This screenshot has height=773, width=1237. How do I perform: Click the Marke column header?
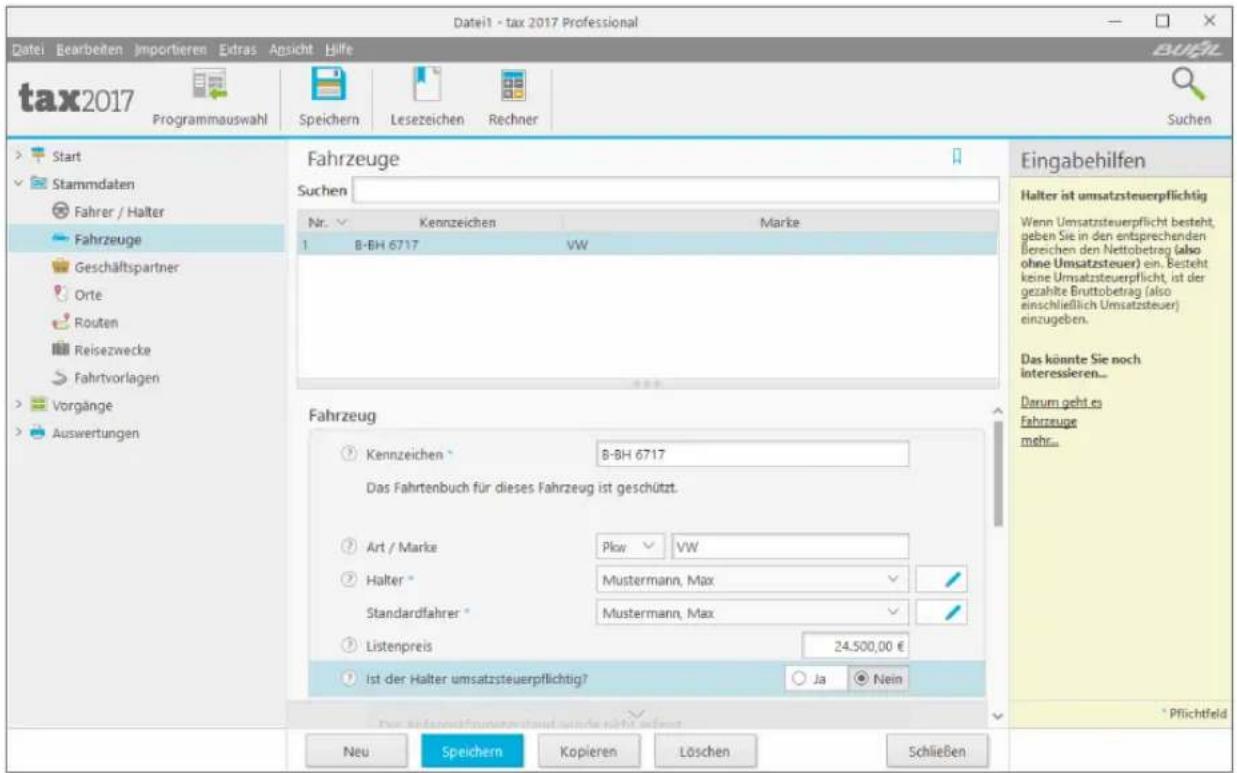(x=780, y=221)
